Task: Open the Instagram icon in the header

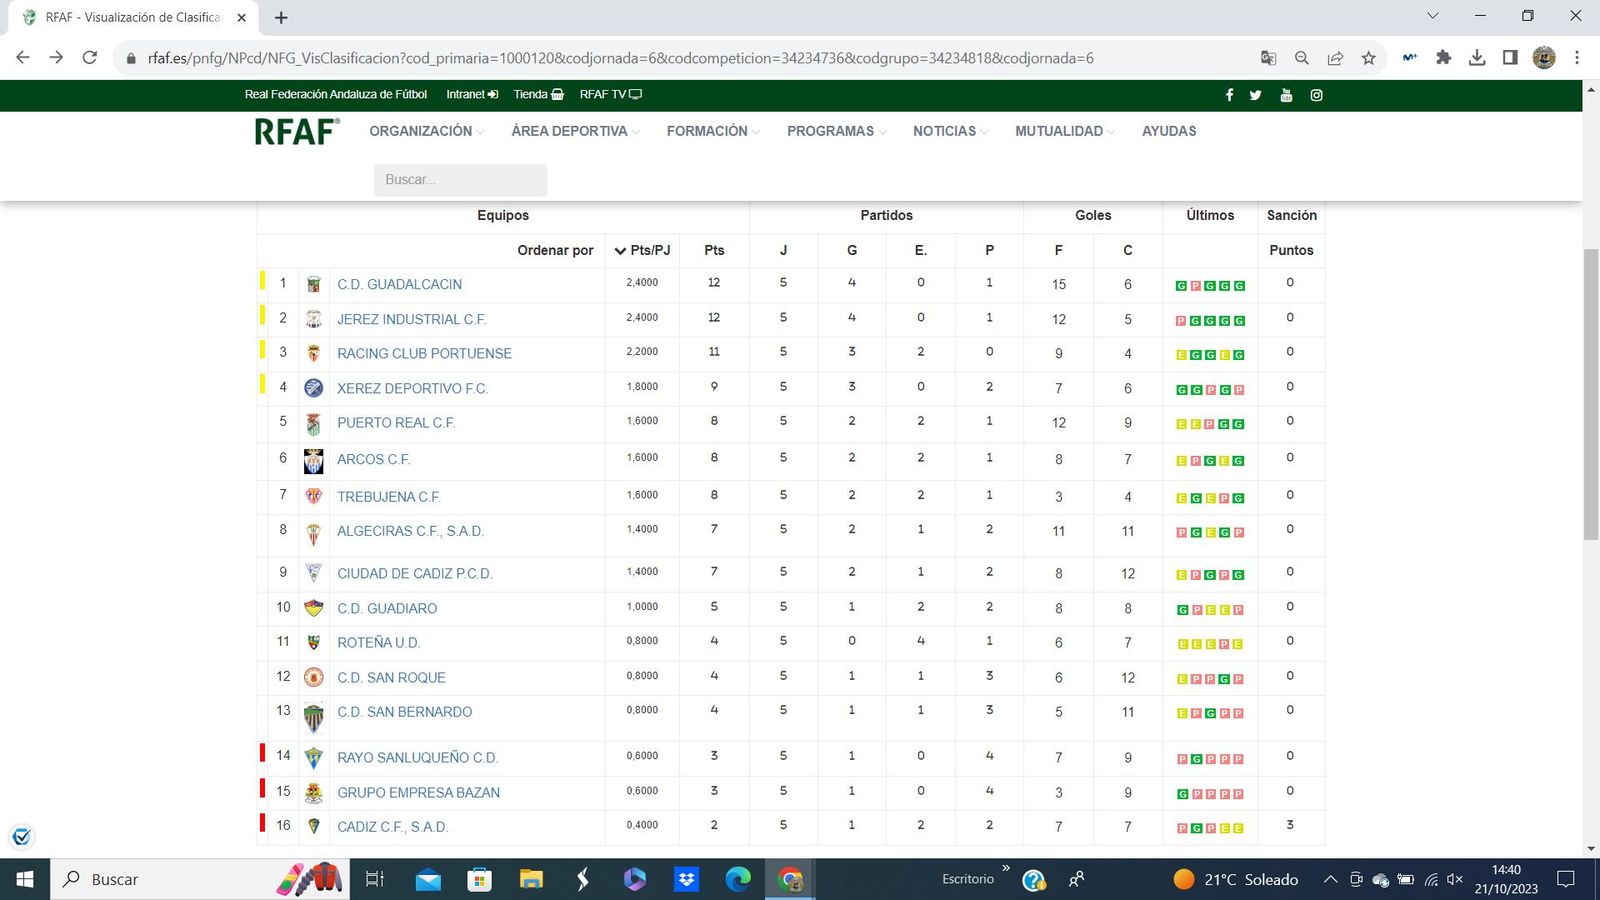Action: [x=1316, y=95]
